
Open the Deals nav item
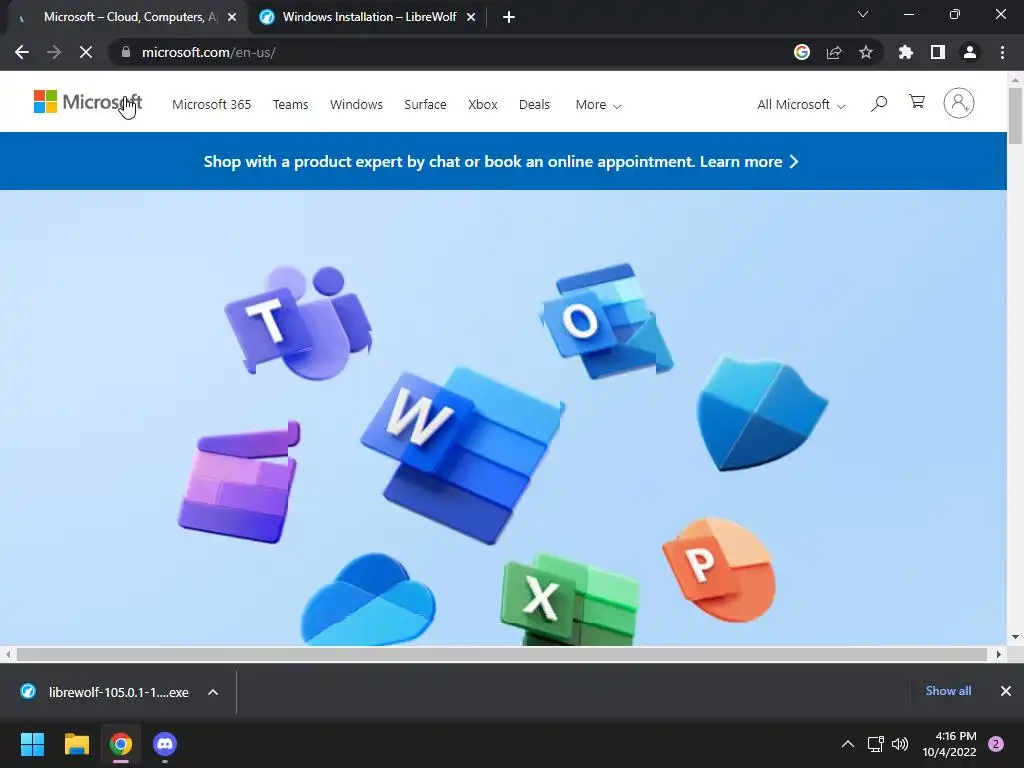coord(534,104)
